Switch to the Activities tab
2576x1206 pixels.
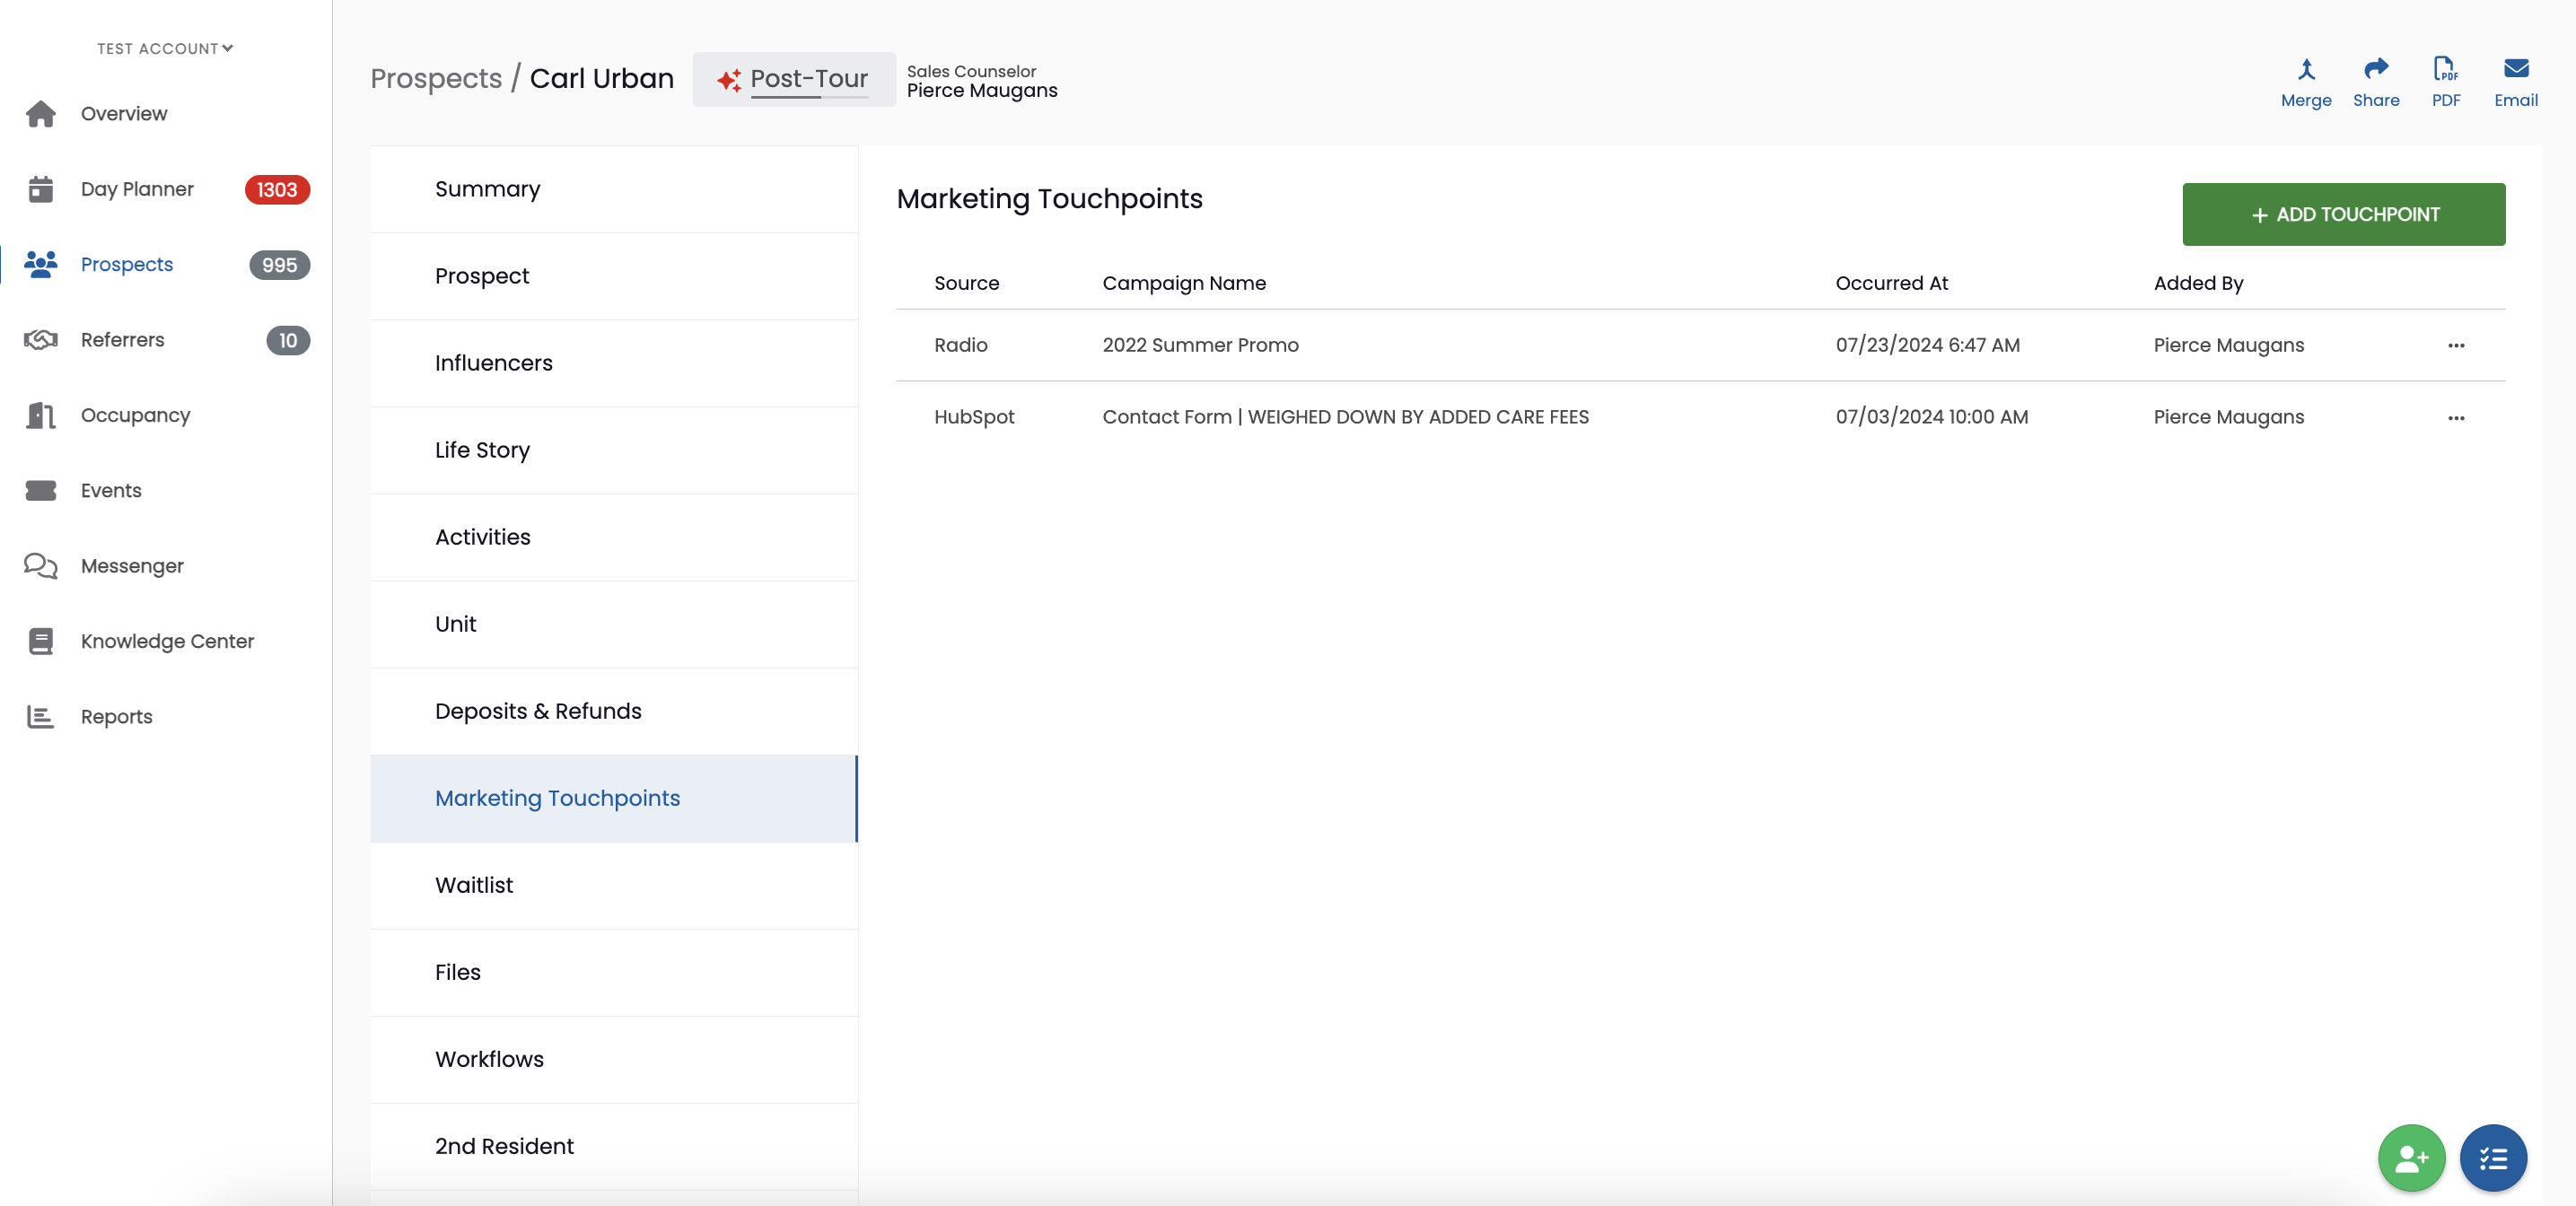click(614, 537)
